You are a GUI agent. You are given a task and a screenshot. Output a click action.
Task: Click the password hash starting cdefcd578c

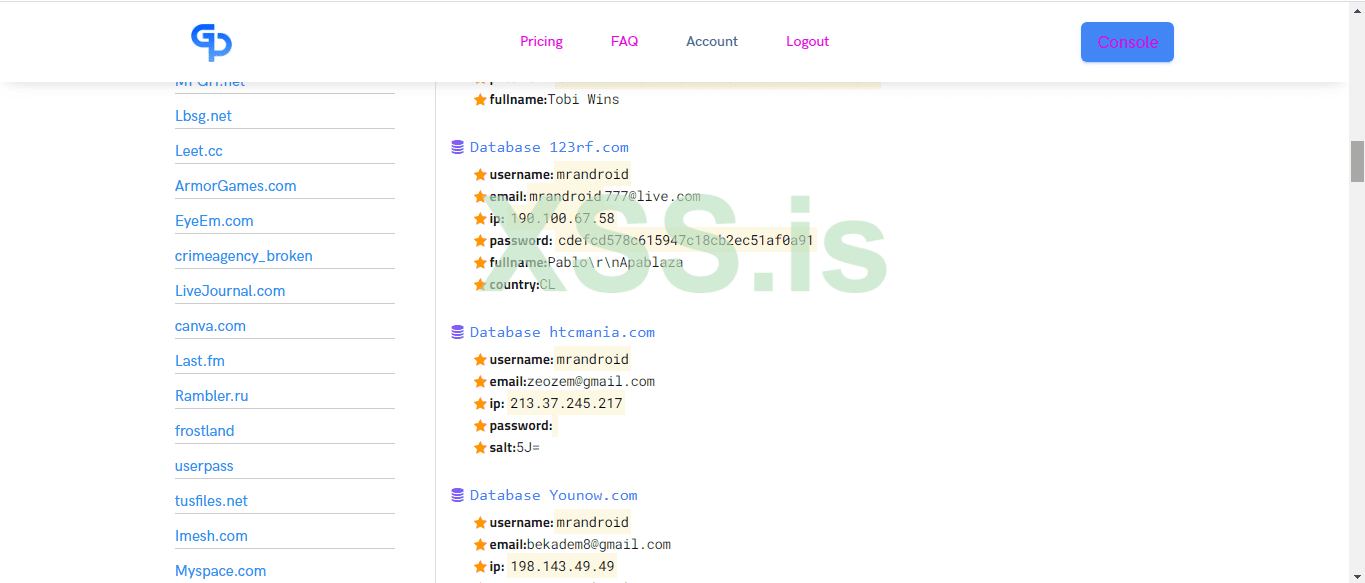[x=686, y=240]
